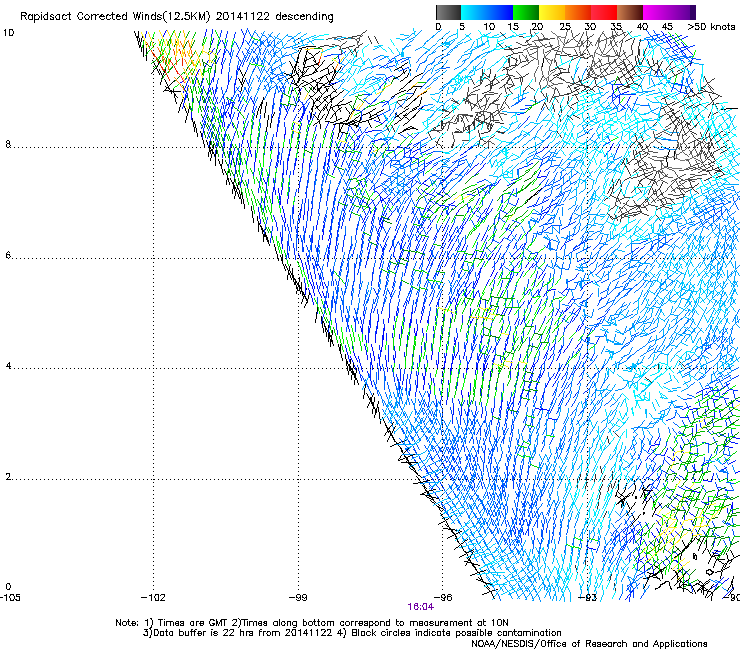Click the magenta 40-45 knots color swatch
Image resolution: width=740 pixels, height=650 pixels.
[x=656, y=12]
